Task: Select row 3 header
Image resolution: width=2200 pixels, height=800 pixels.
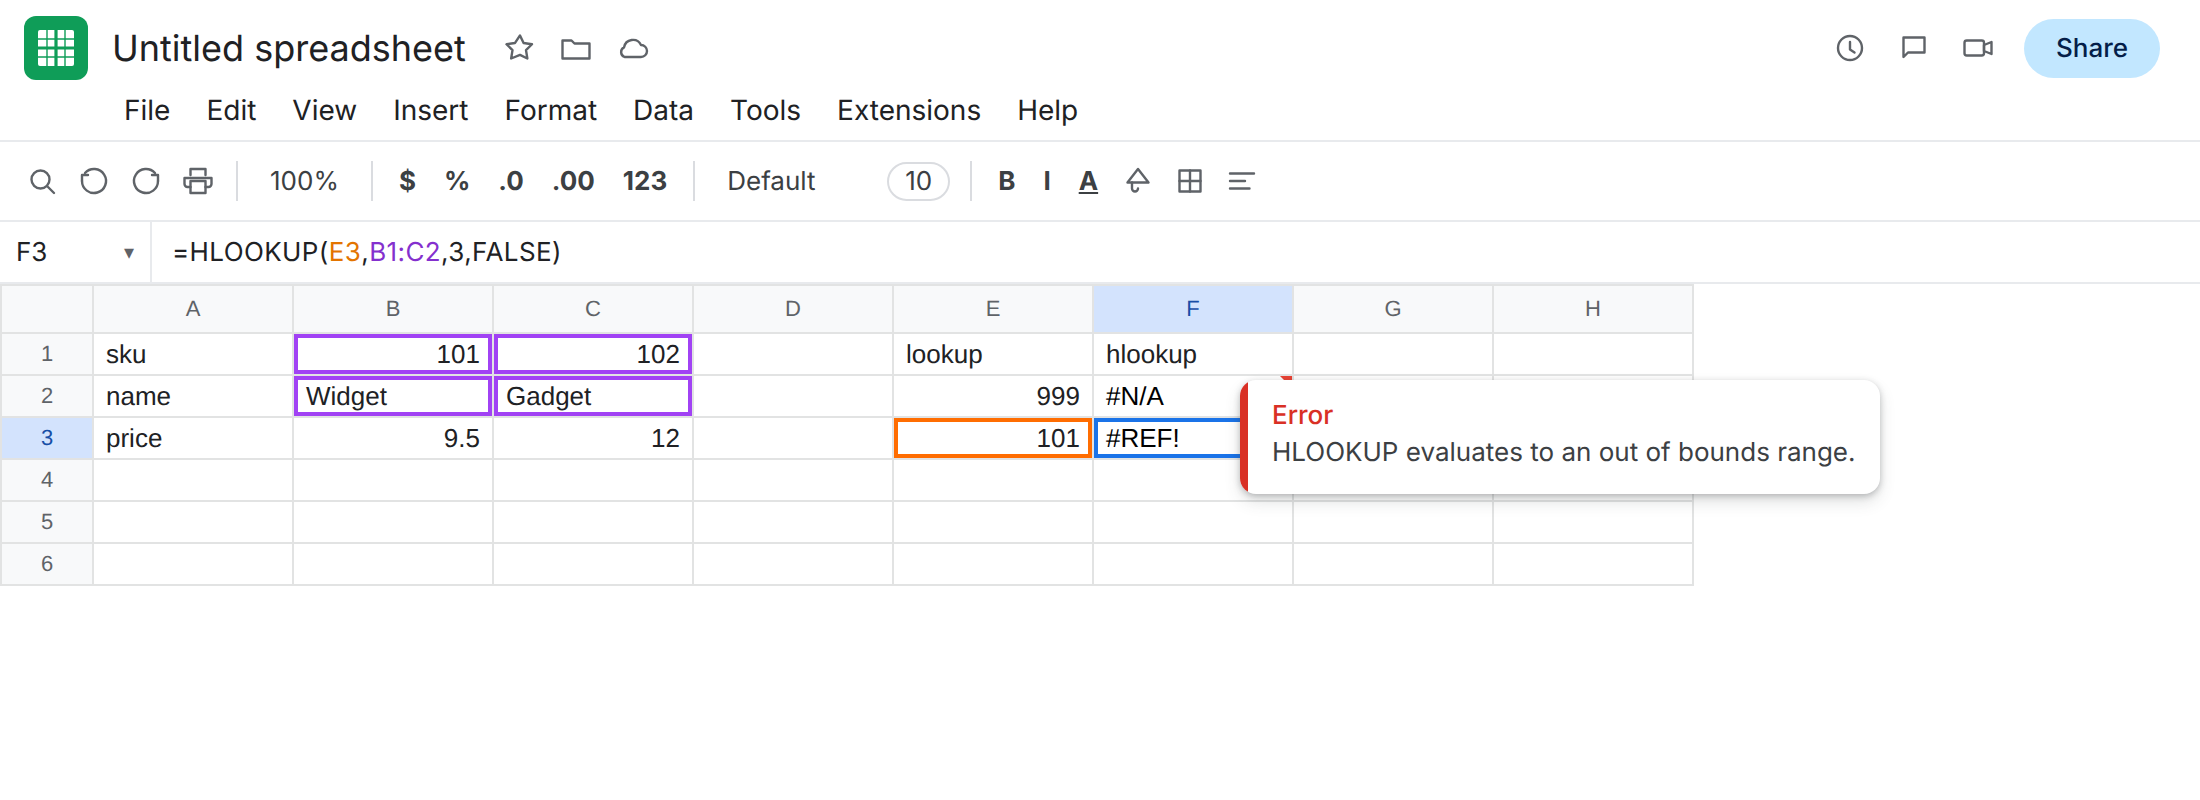Action: click(x=47, y=438)
